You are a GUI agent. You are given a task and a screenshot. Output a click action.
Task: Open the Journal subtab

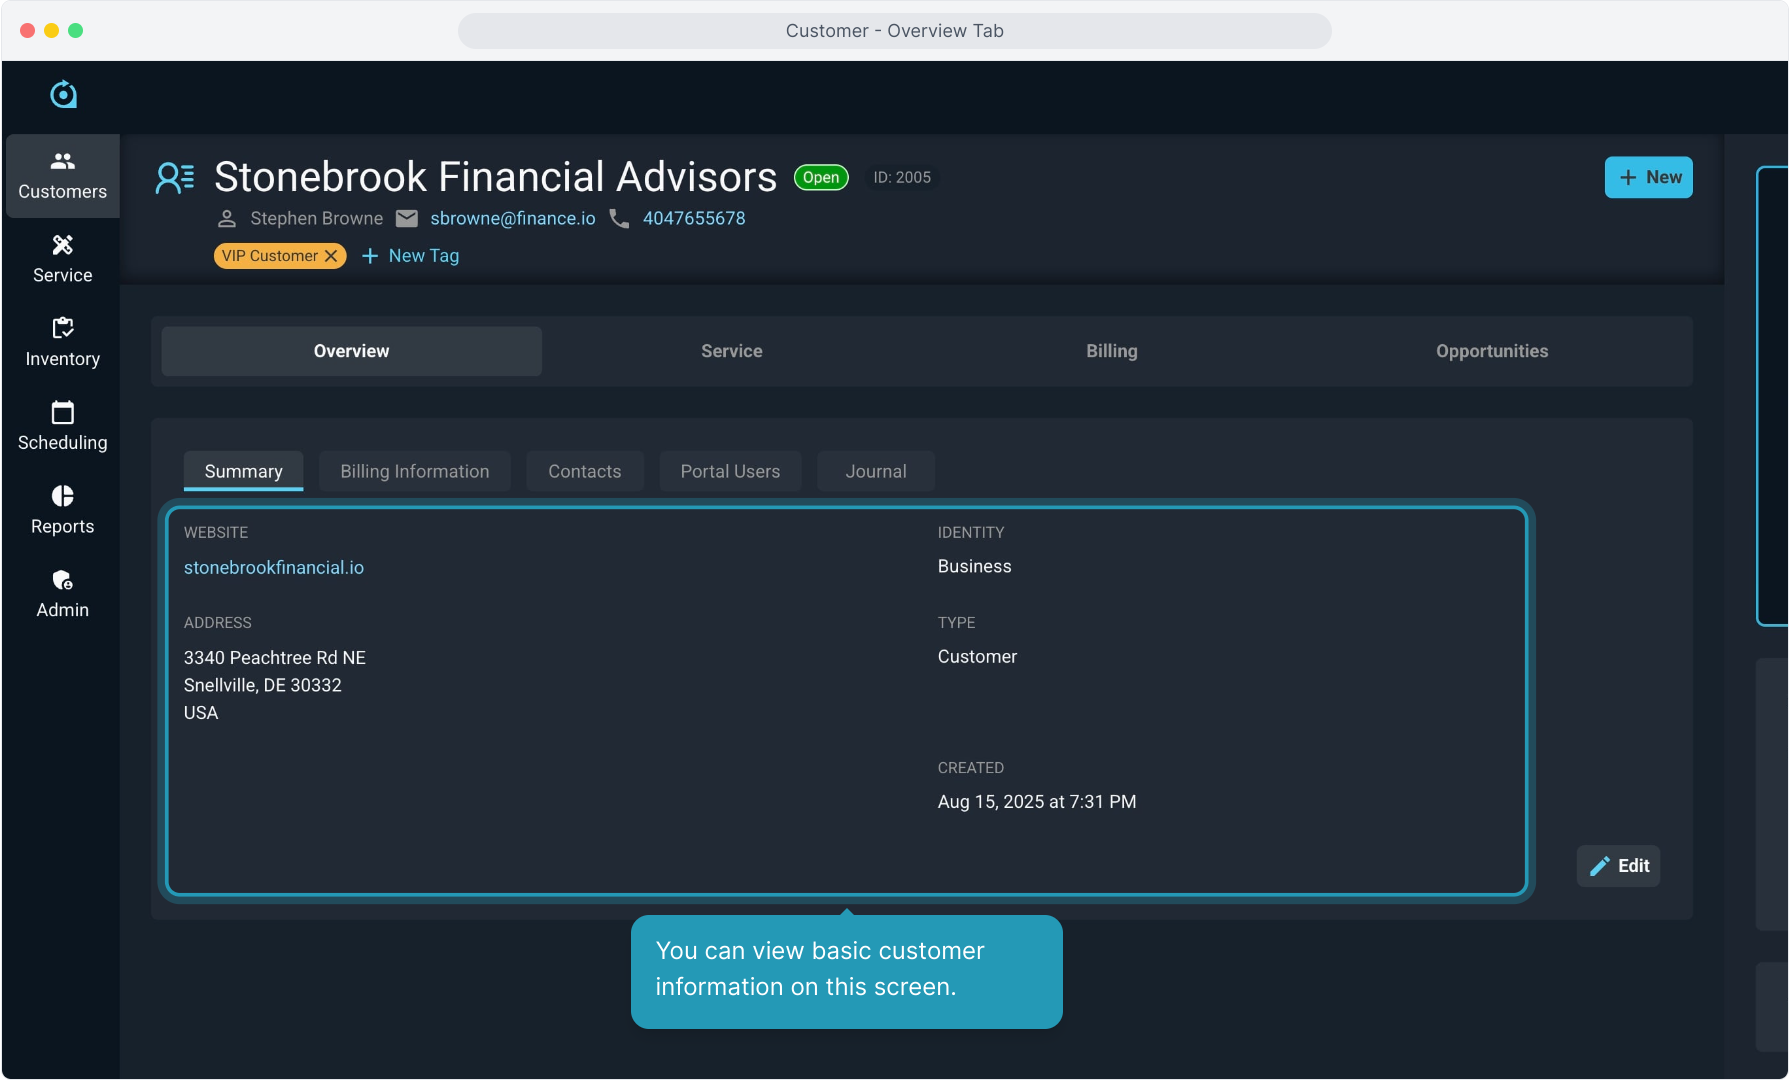[875, 471]
